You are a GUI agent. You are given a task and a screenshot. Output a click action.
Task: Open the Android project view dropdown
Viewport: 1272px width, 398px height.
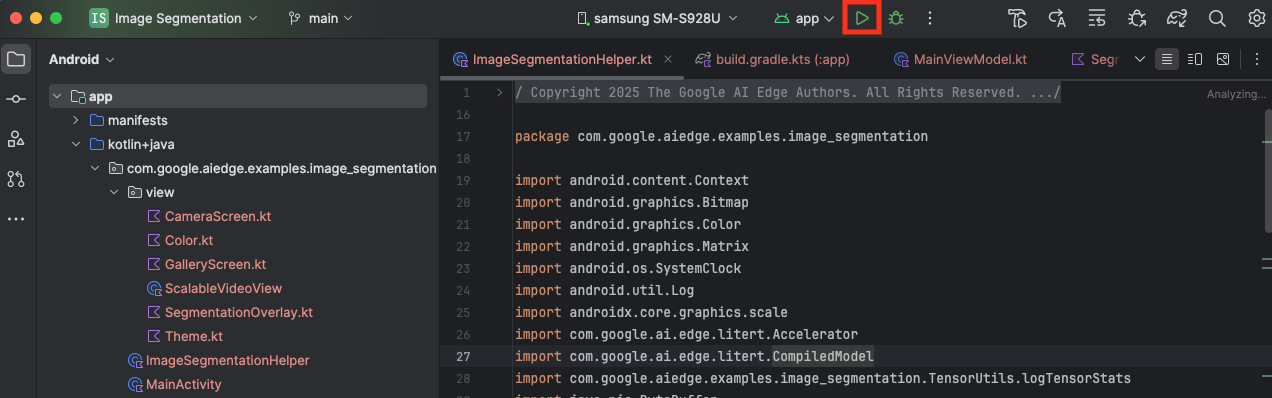pyautogui.click(x=82, y=59)
